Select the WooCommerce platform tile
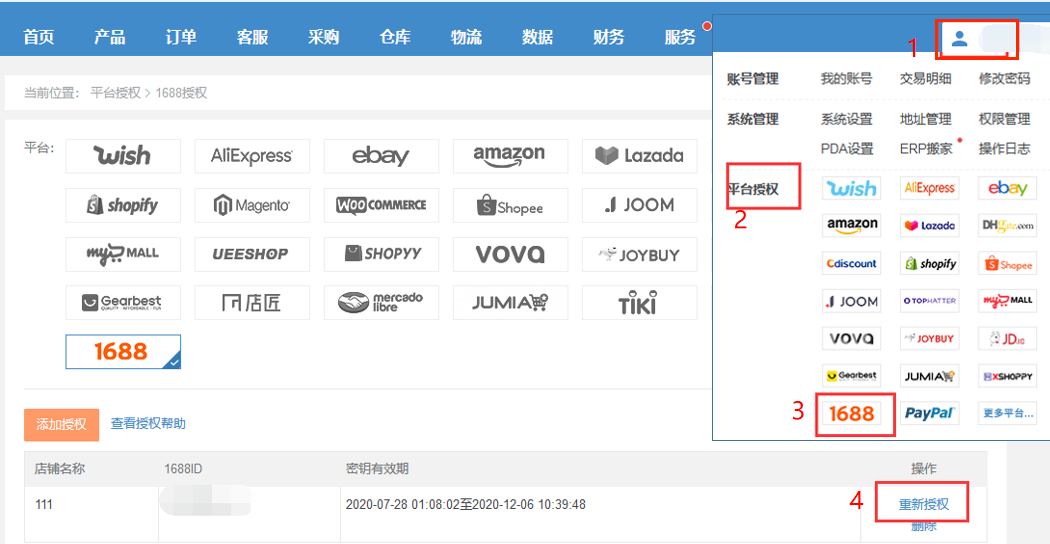The height and width of the screenshot is (544, 1050). [x=381, y=205]
